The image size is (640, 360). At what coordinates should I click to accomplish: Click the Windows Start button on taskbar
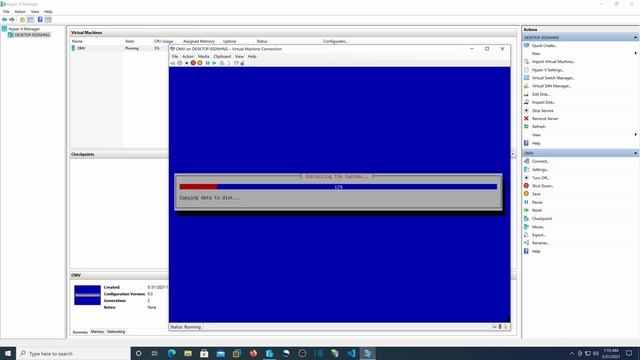(8, 353)
